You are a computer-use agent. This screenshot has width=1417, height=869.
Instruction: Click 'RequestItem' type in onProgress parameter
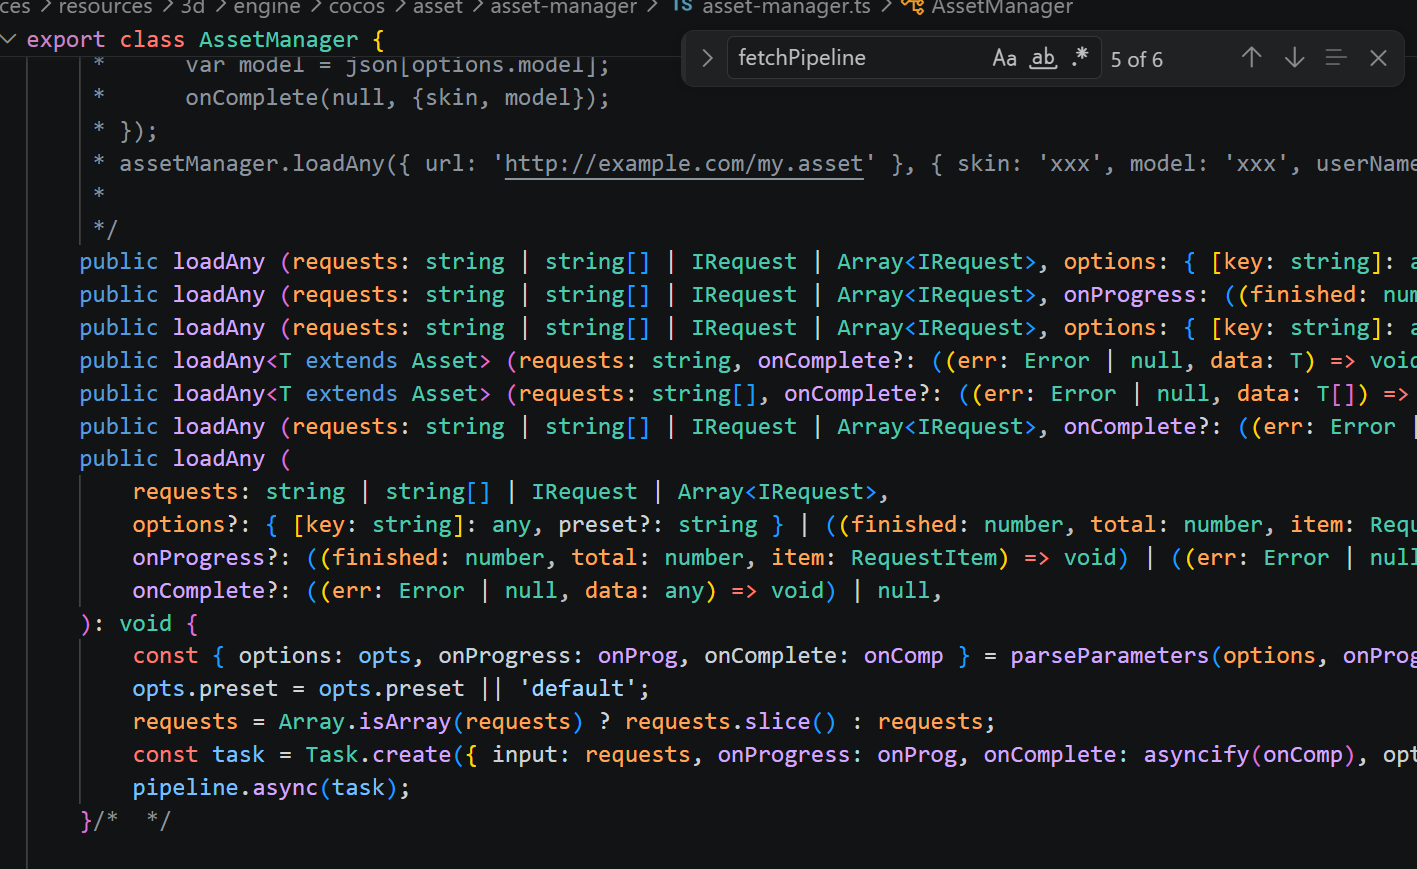tap(924, 557)
